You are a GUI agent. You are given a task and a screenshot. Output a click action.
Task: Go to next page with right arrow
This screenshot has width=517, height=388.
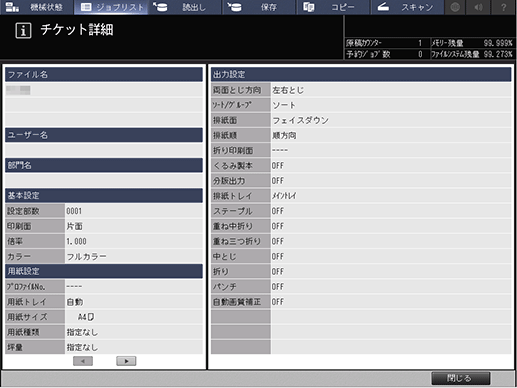click(126, 361)
